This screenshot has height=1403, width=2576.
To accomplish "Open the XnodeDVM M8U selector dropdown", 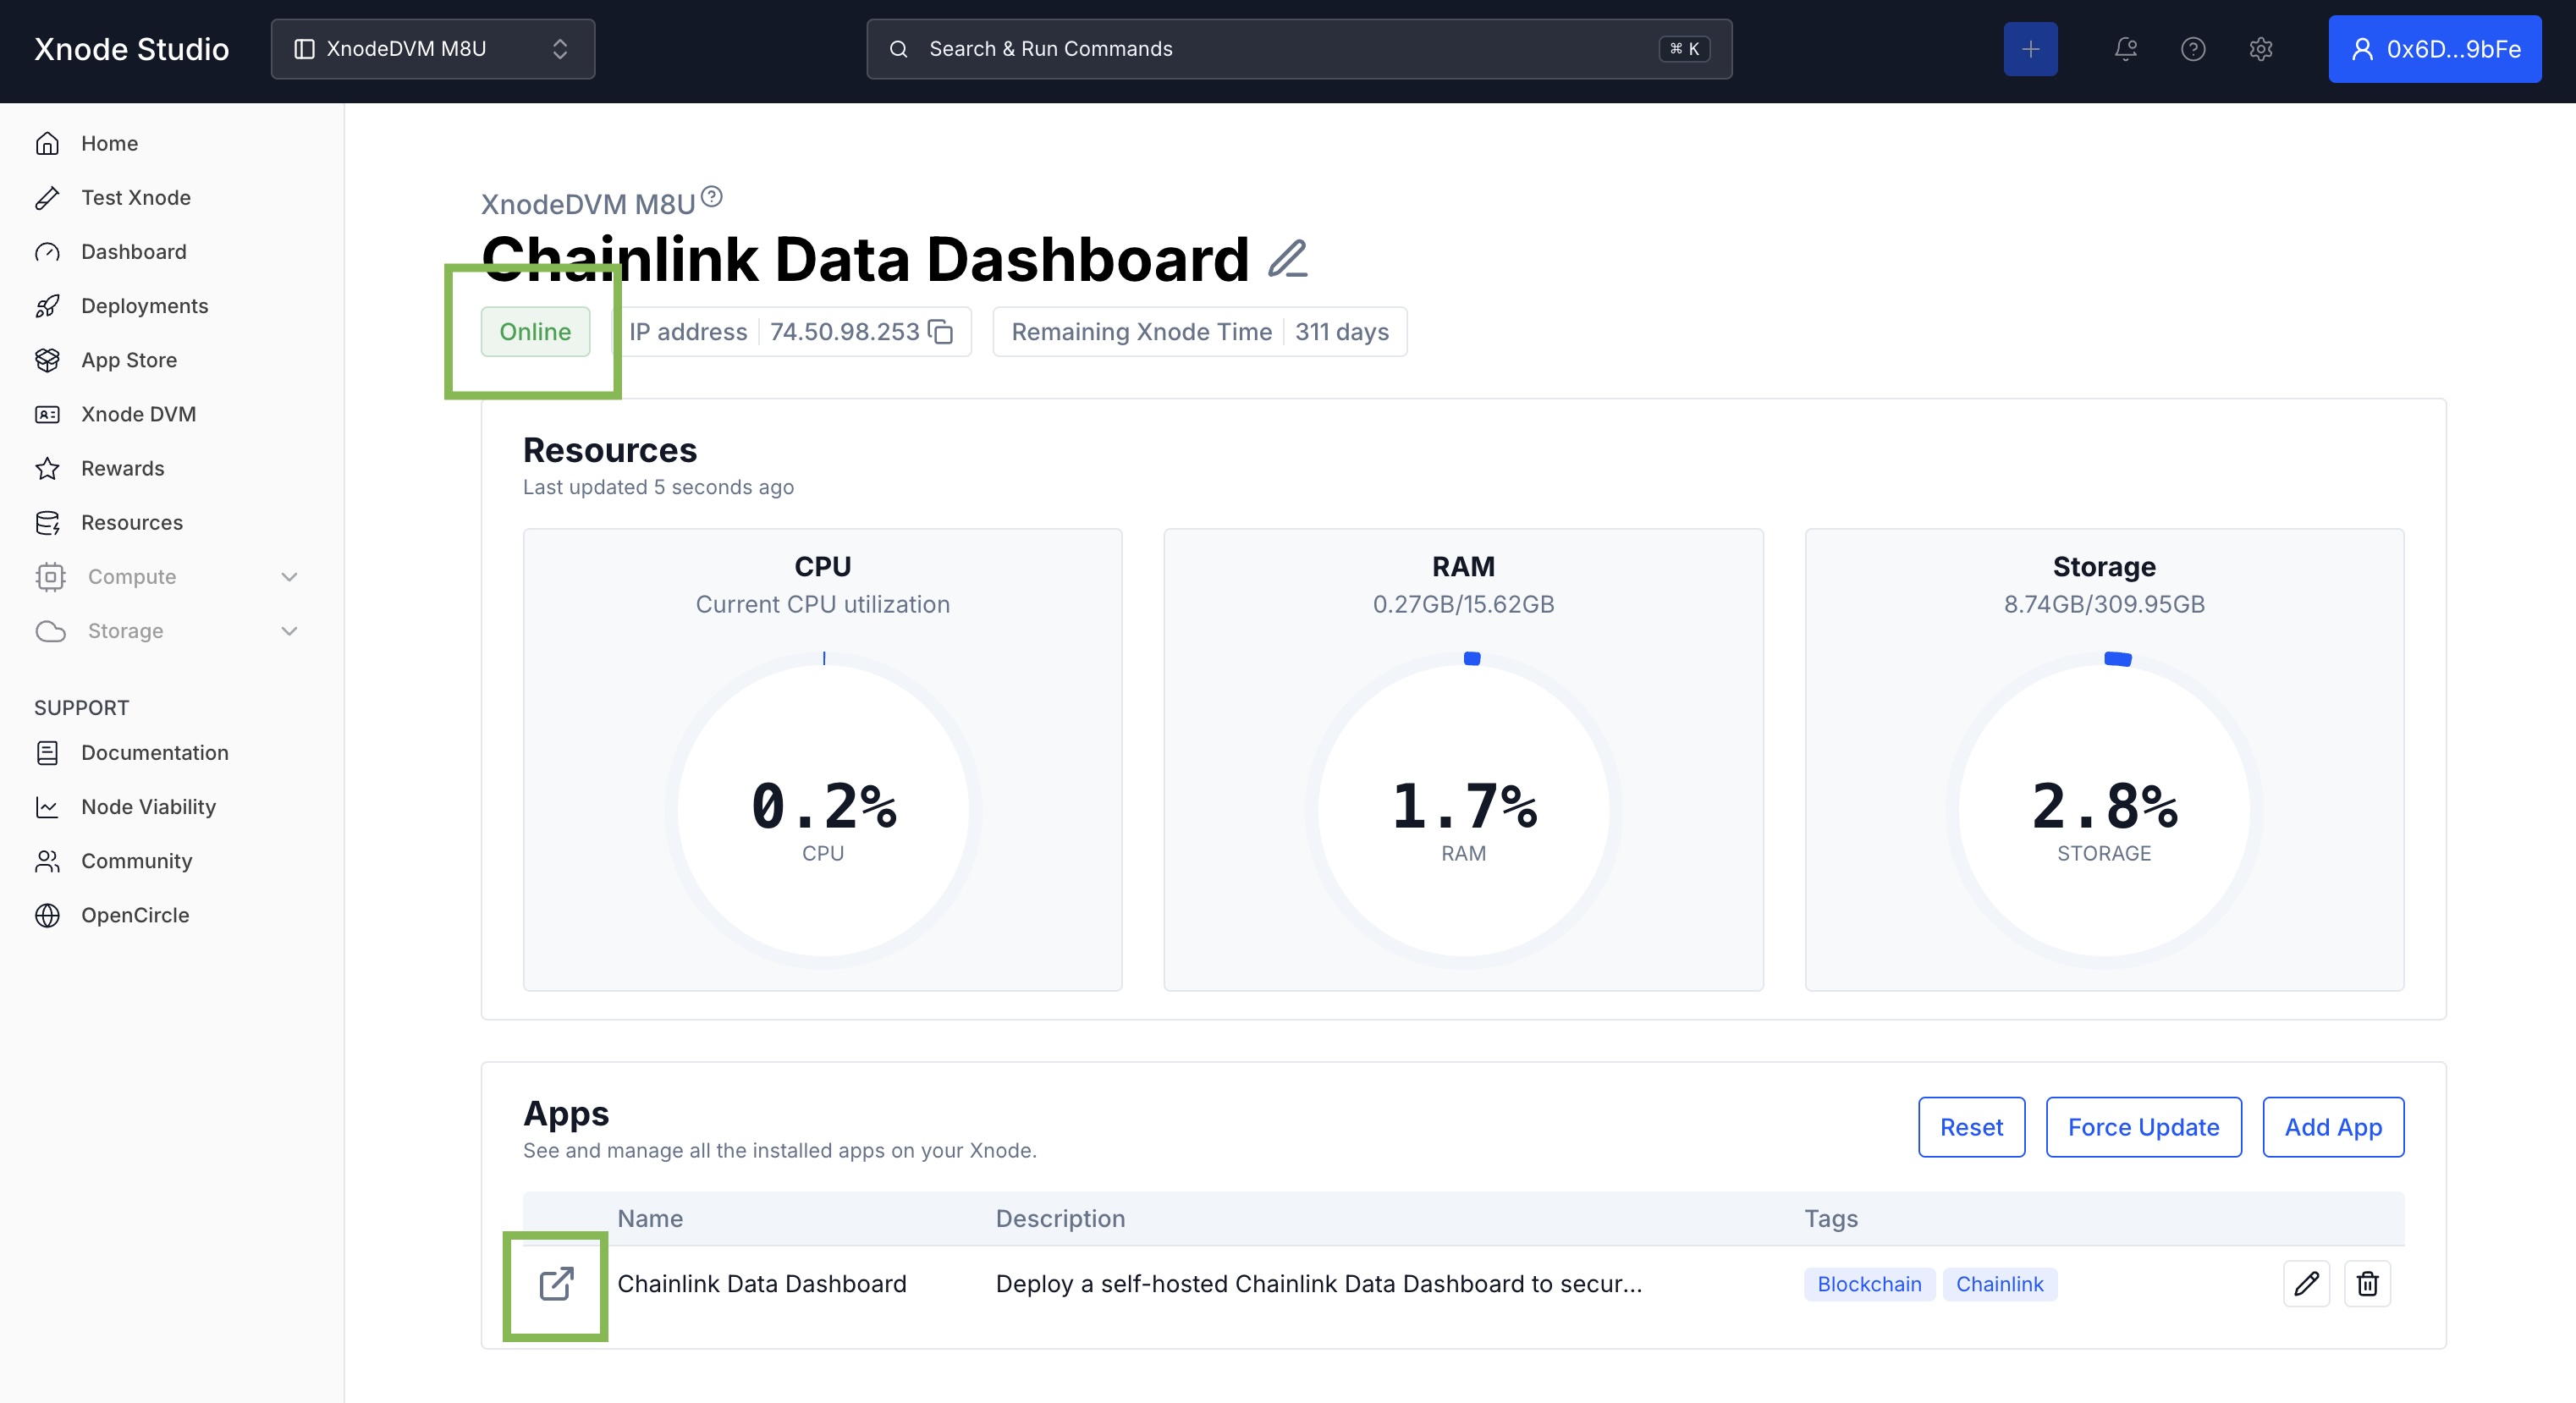I will click(433, 49).
